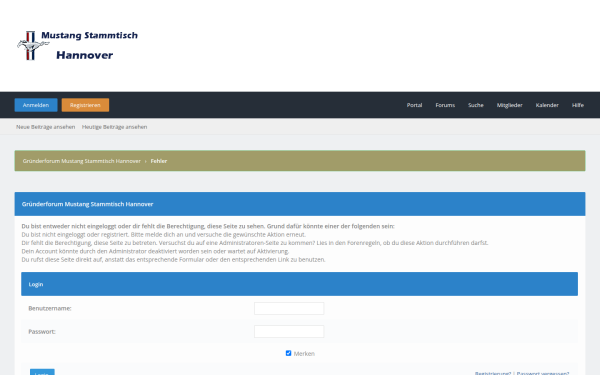Open the Portal menu item
The height and width of the screenshot is (375, 600).
[414, 105]
